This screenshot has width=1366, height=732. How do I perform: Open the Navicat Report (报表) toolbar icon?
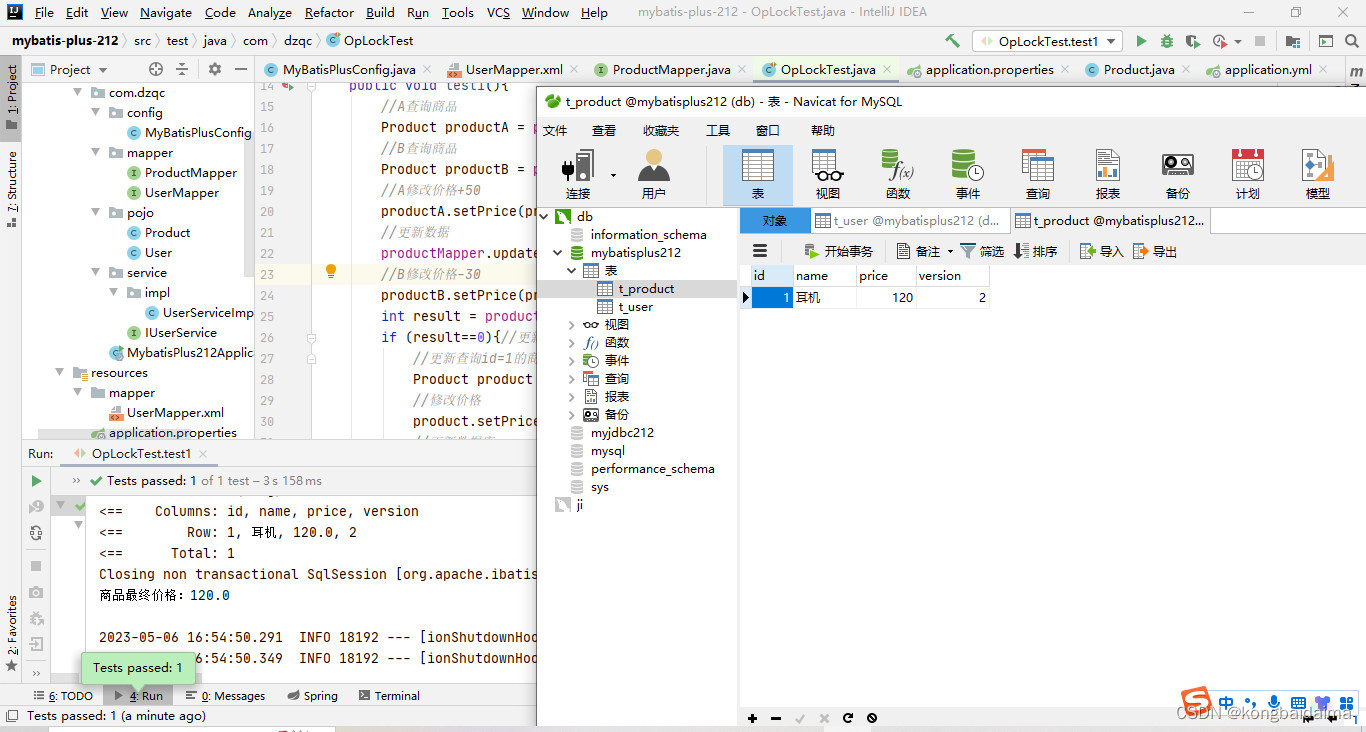[x=1107, y=174]
